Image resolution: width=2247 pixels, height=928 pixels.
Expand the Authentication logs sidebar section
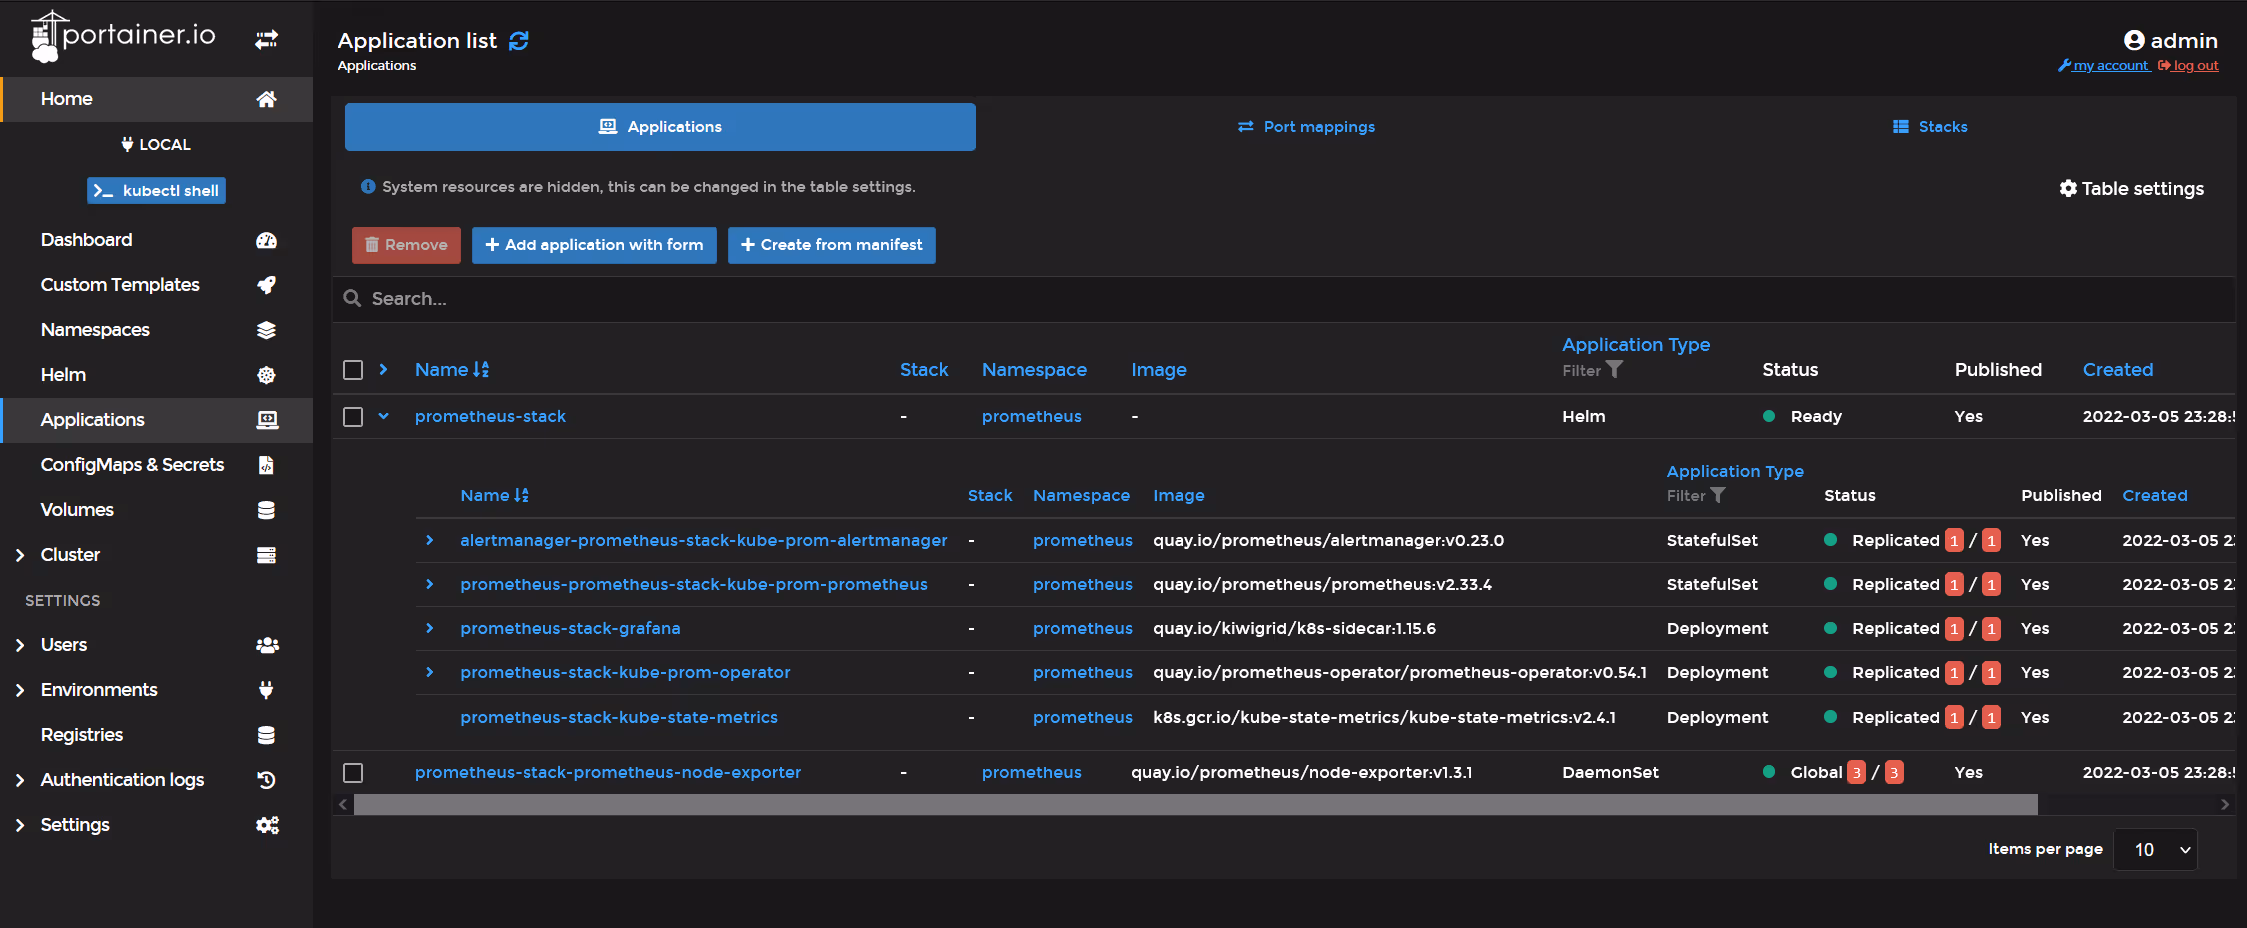[x=20, y=780]
